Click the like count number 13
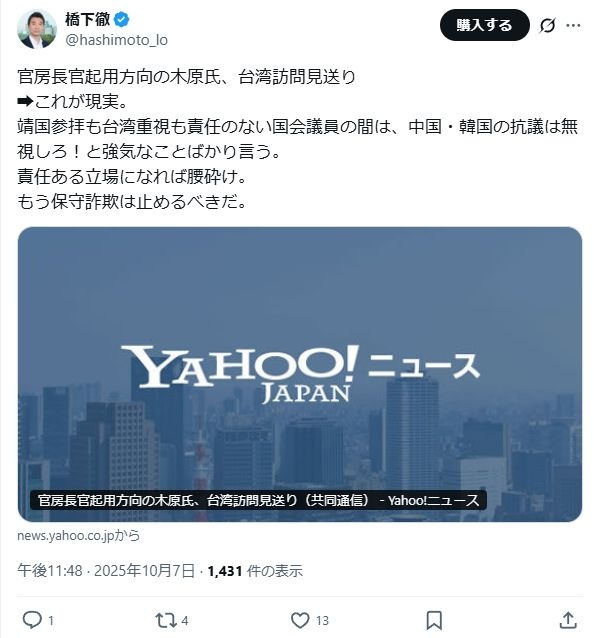Image resolution: width=594 pixels, height=638 pixels. coord(322,621)
